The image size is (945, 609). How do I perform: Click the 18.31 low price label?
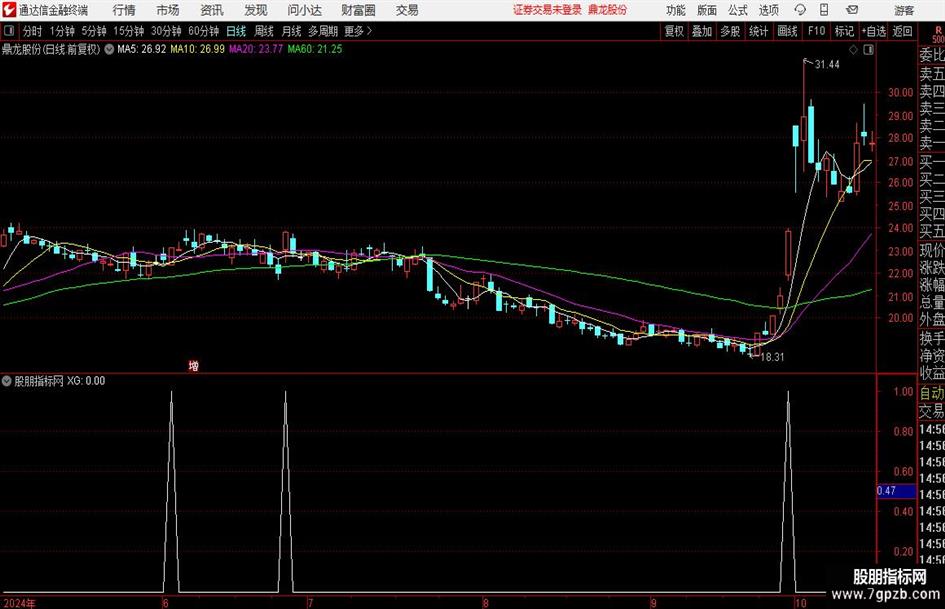[772, 357]
